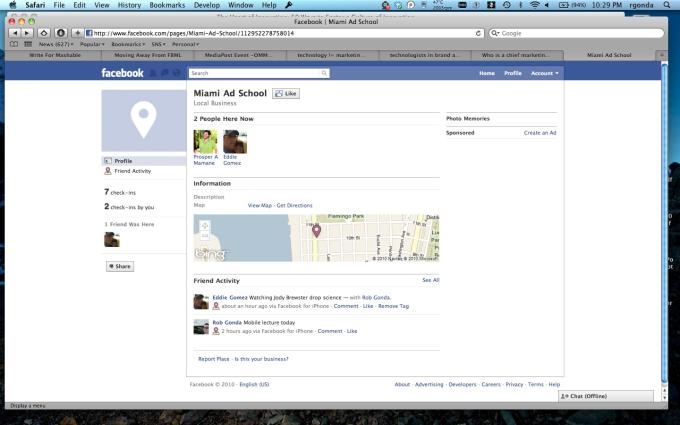Click the purple location pin on the map

(x=317, y=231)
